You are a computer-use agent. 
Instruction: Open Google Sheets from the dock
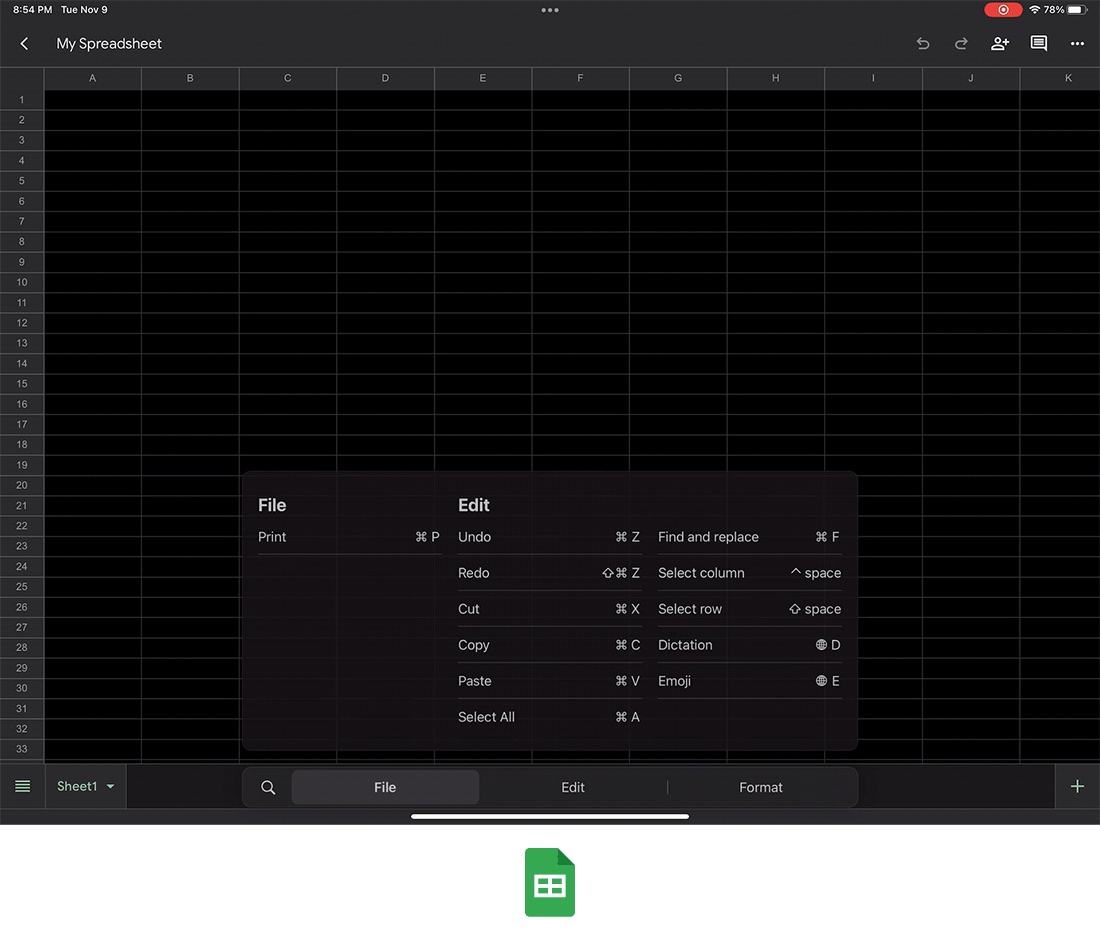(550, 881)
